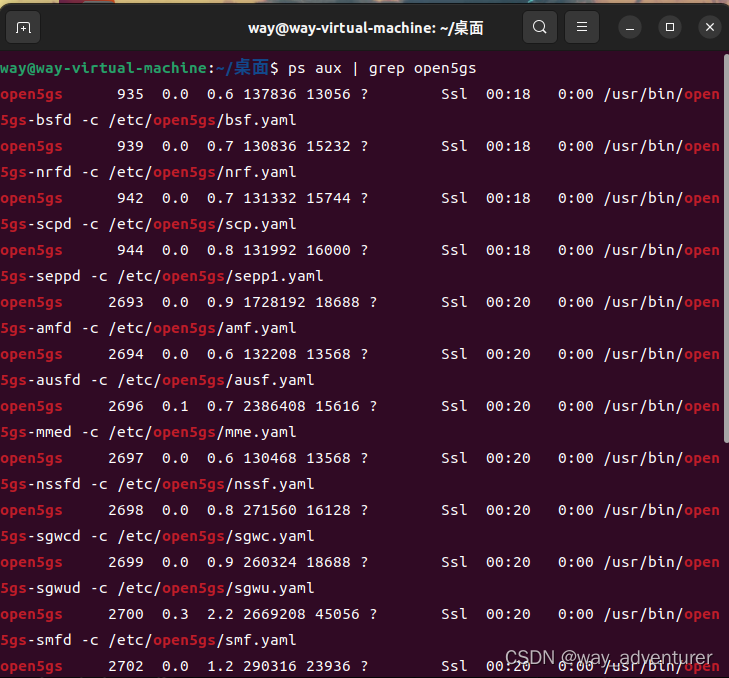
Task: Click PID 2700 in process list
Action: (126, 615)
